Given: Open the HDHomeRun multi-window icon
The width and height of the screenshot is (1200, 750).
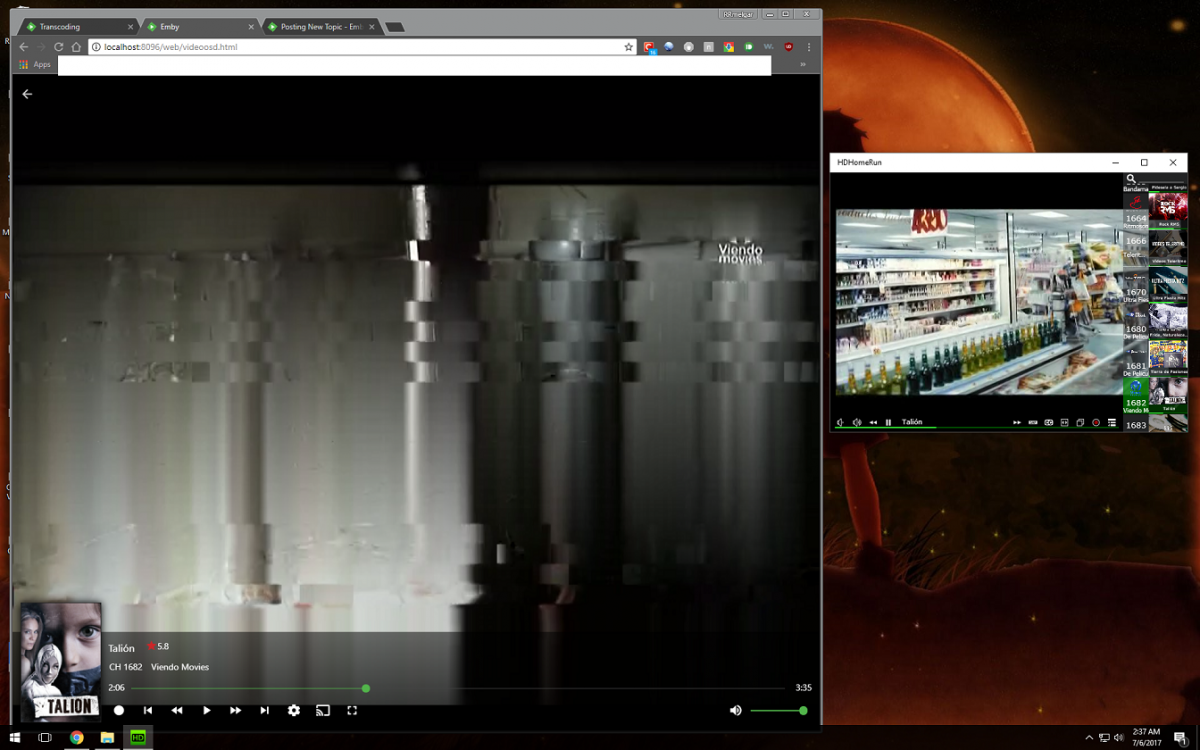Looking at the screenshot, I should point(1080,422).
